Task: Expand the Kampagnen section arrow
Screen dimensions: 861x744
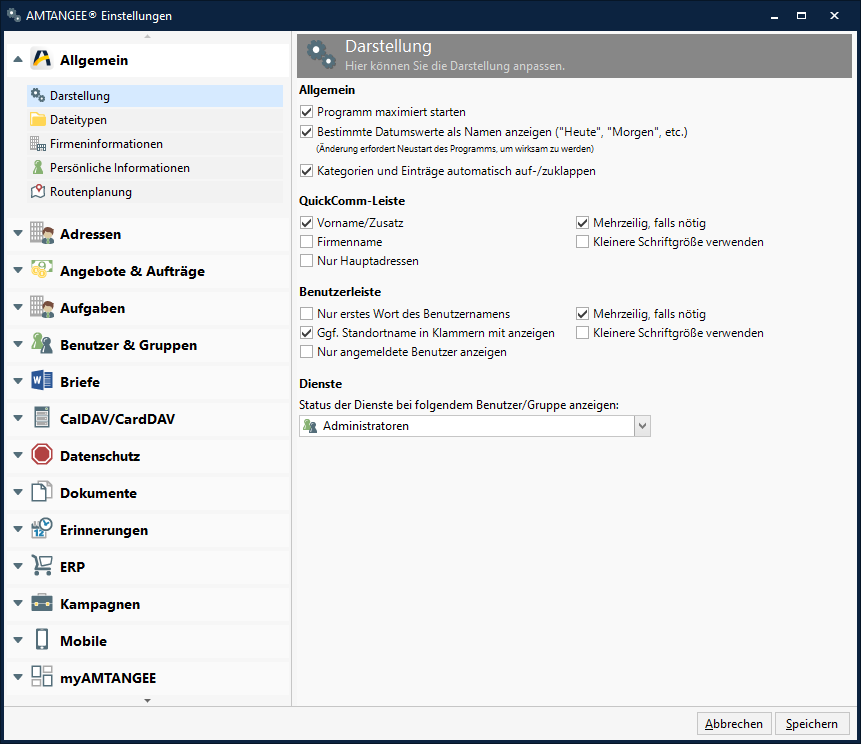Action: 18,603
